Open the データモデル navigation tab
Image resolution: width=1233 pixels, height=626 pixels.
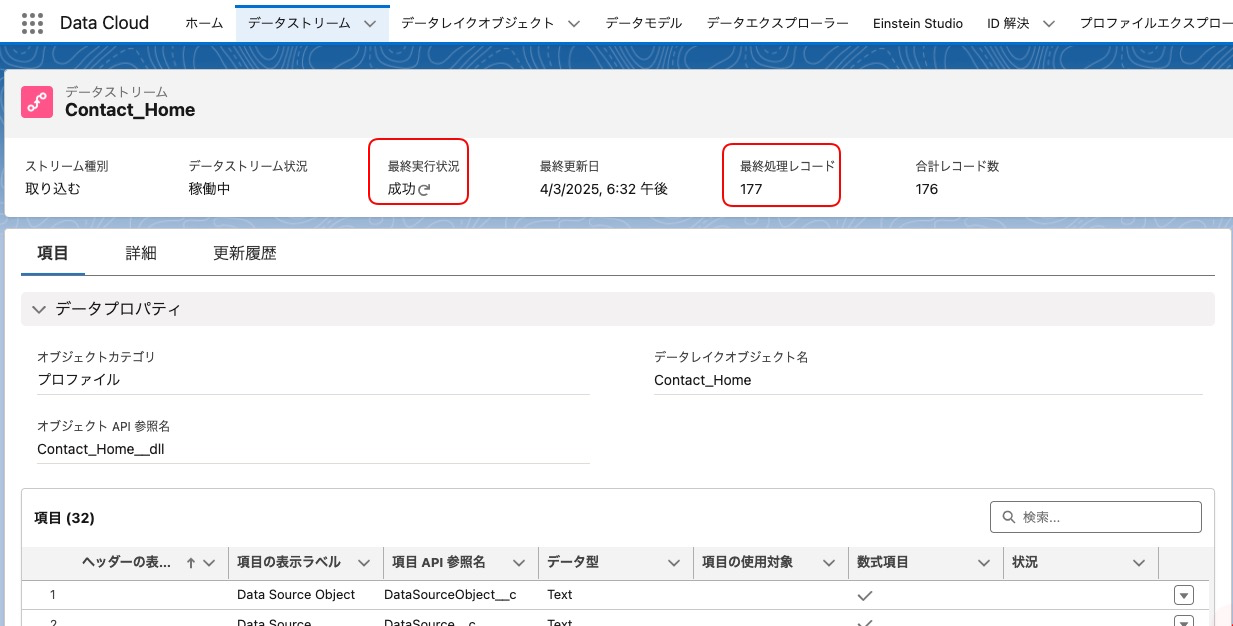pos(644,23)
